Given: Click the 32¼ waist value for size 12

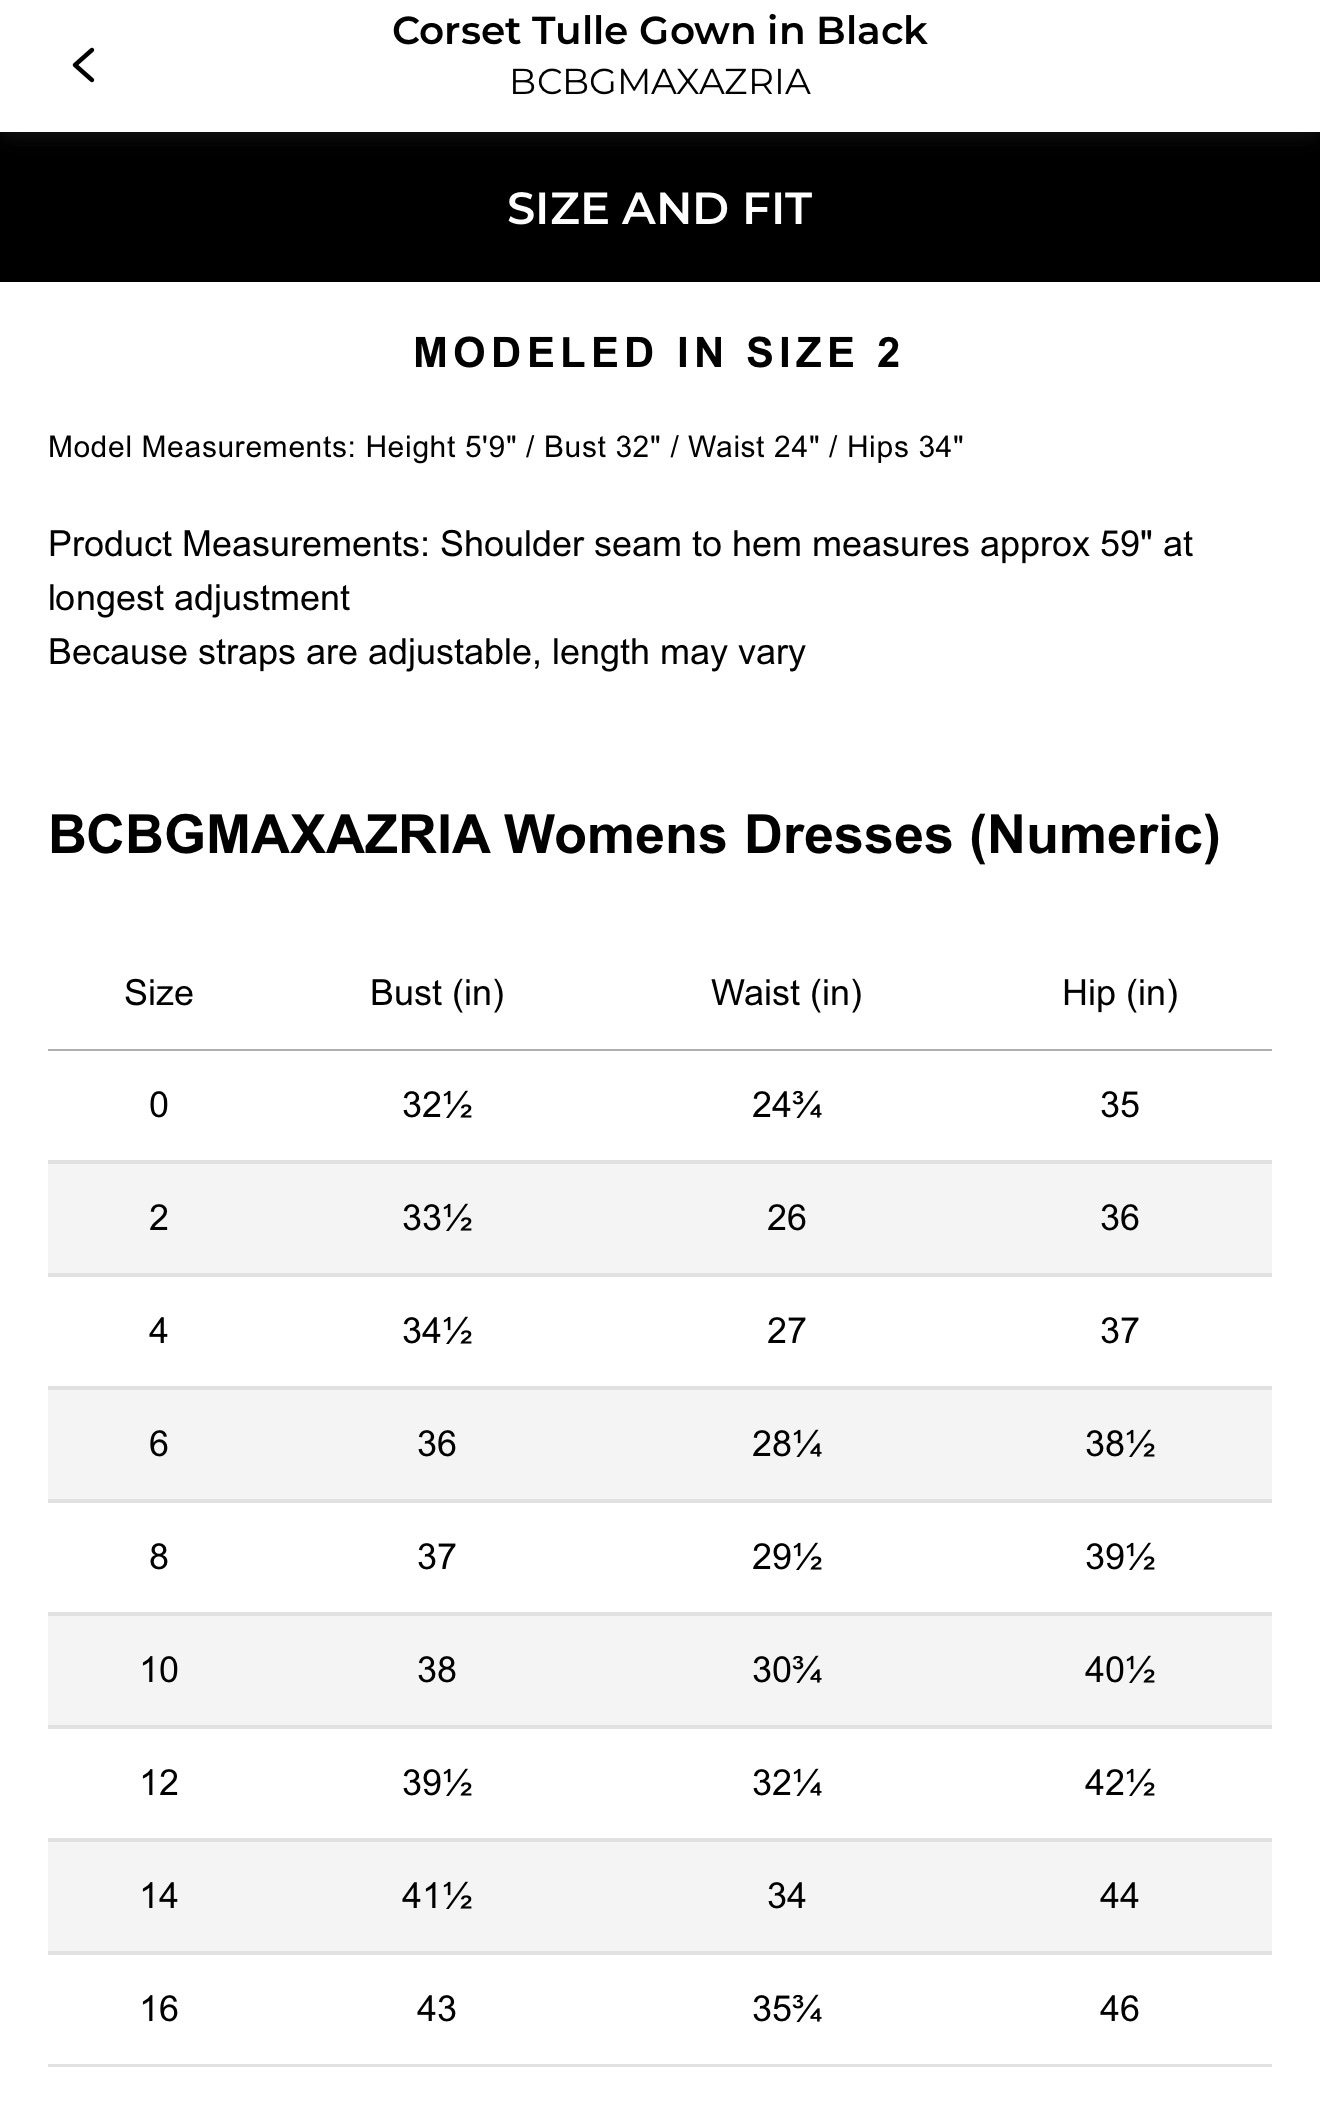Looking at the screenshot, I should click(787, 1783).
